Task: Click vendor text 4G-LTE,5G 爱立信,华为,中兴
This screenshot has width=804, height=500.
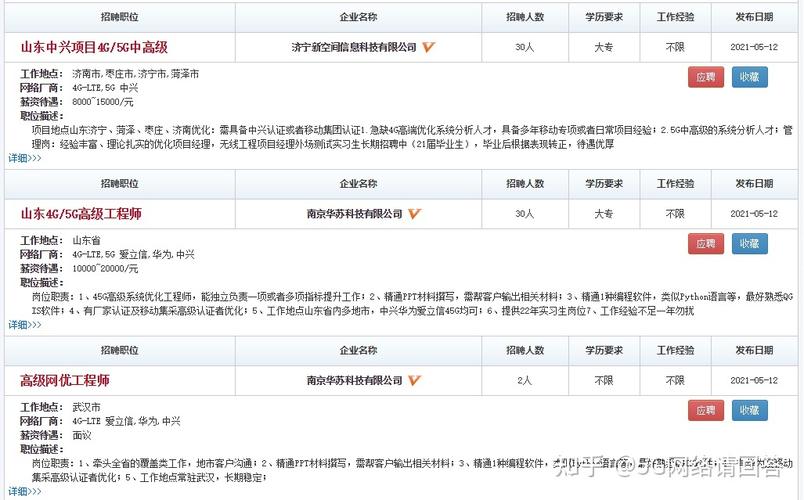Action: pyautogui.click(x=133, y=254)
